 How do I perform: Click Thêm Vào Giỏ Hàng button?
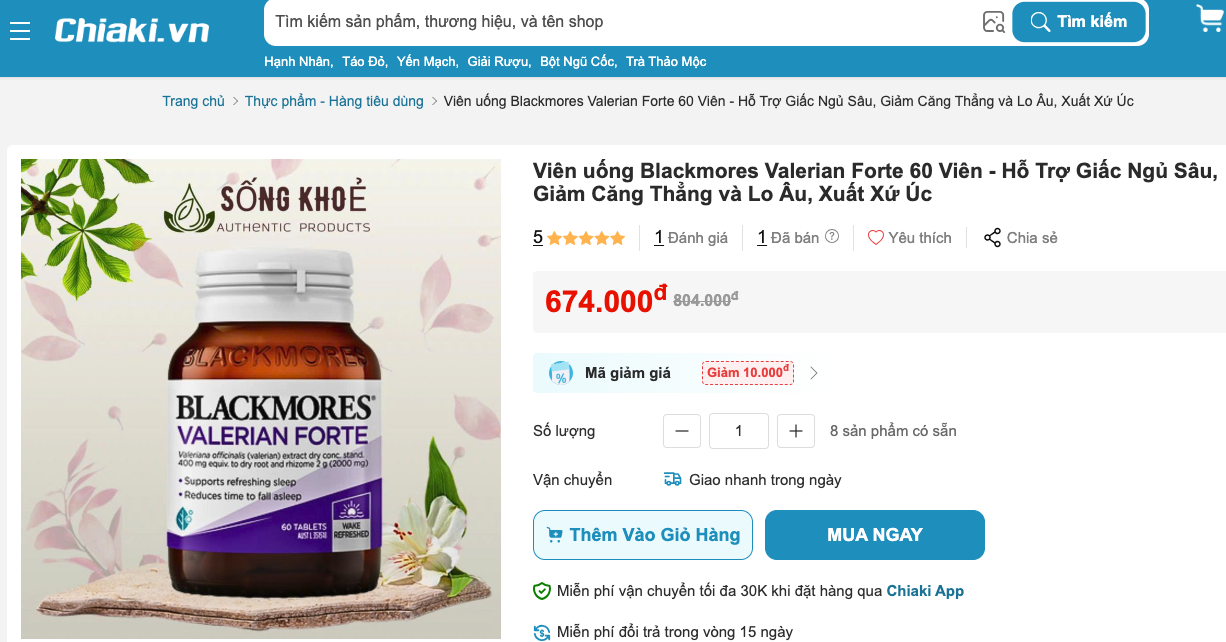click(x=643, y=535)
